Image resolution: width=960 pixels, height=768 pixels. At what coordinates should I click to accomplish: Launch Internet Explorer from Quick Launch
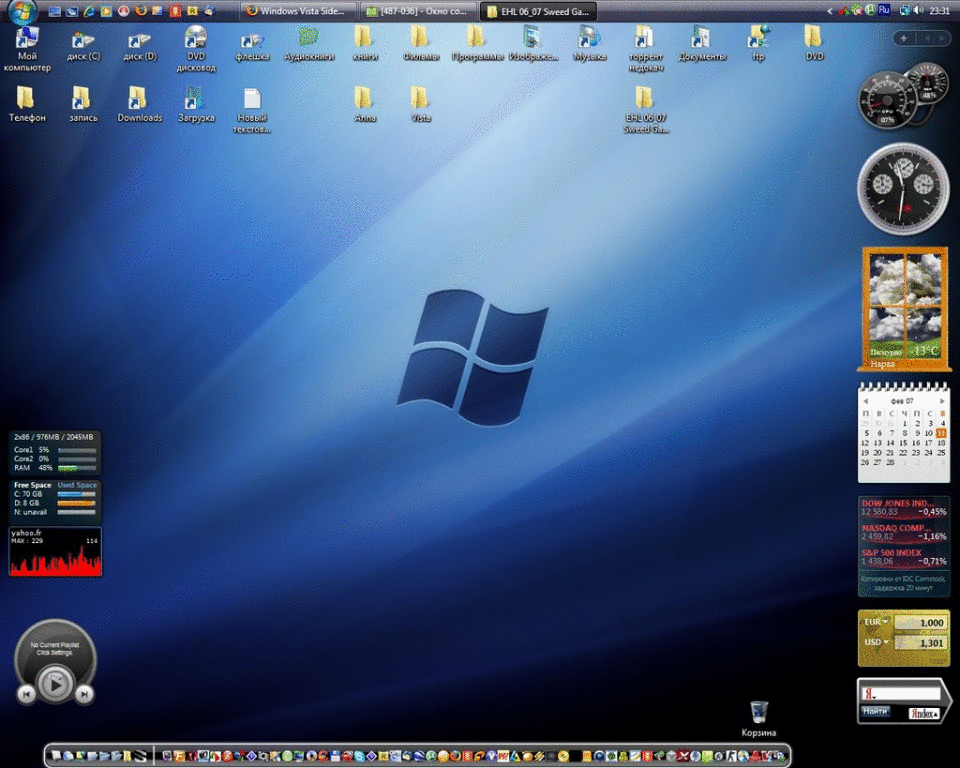(89, 11)
